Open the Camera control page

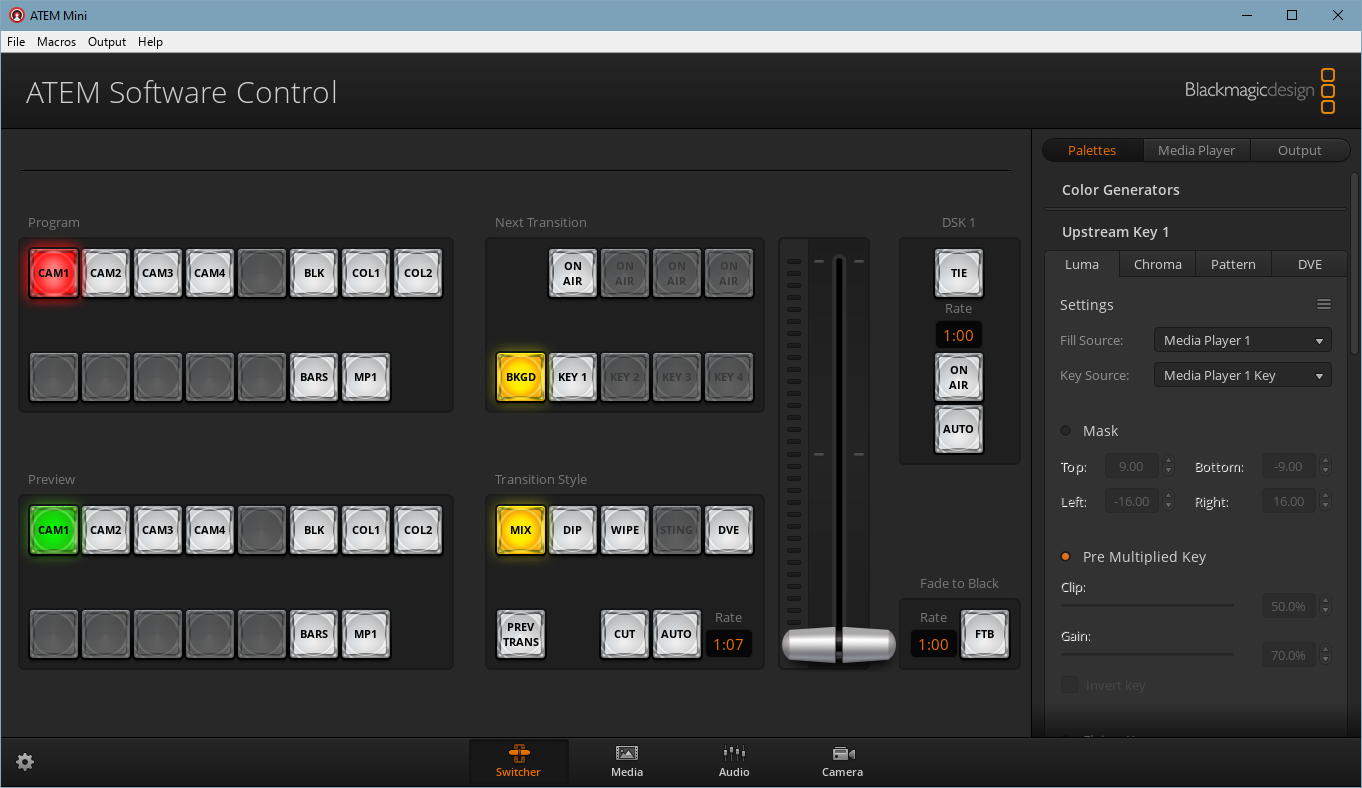842,762
